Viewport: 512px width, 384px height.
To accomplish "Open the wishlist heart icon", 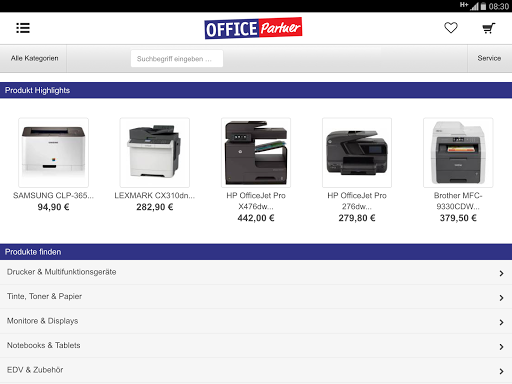I will pyautogui.click(x=451, y=28).
